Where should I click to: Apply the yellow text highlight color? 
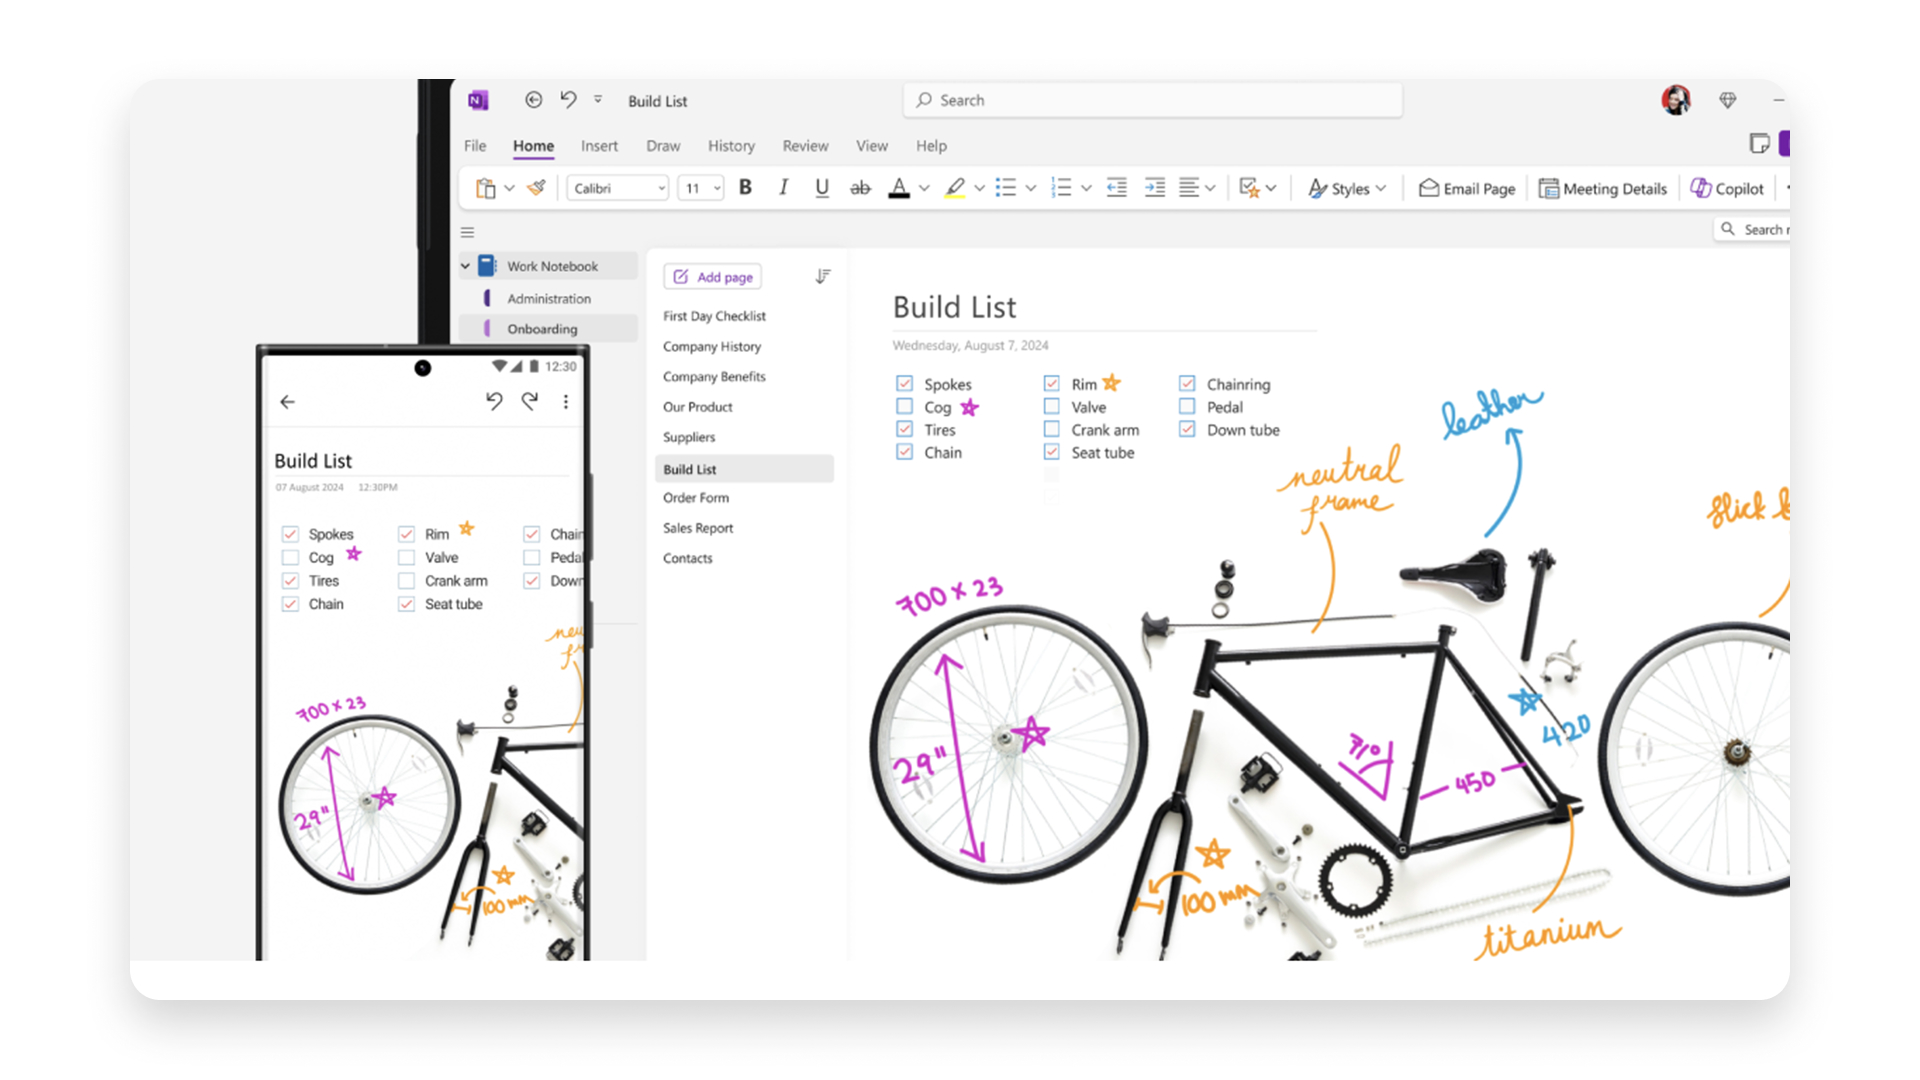pos(955,188)
